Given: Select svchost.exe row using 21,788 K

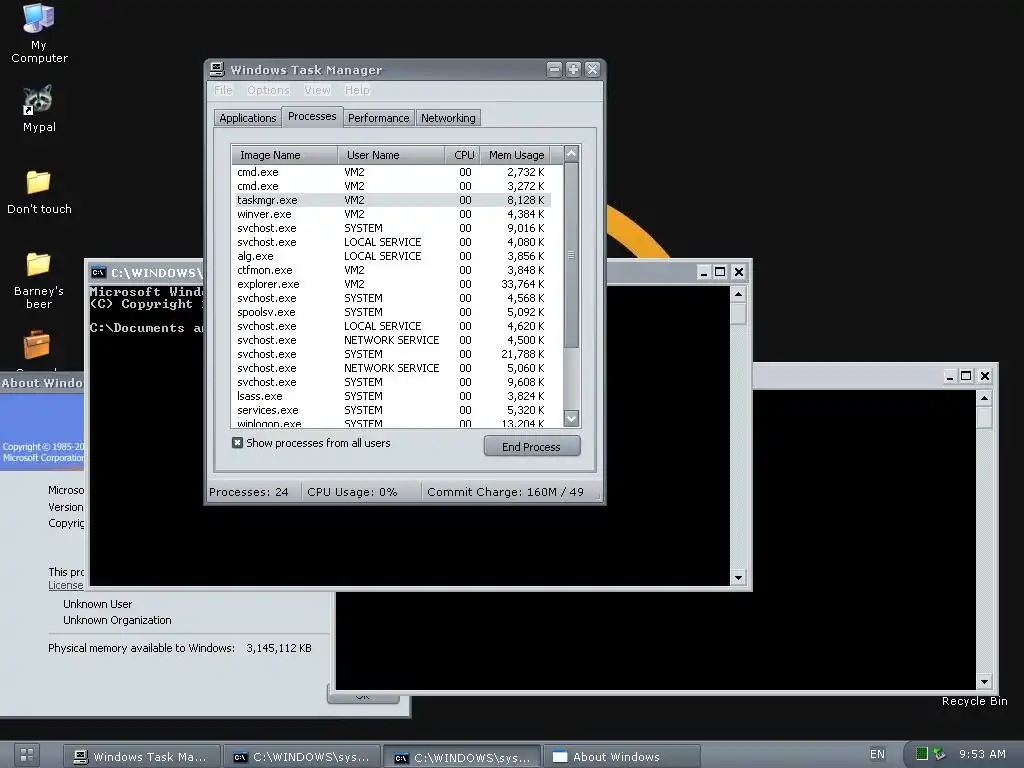Looking at the screenshot, I should (x=393, y=354).
